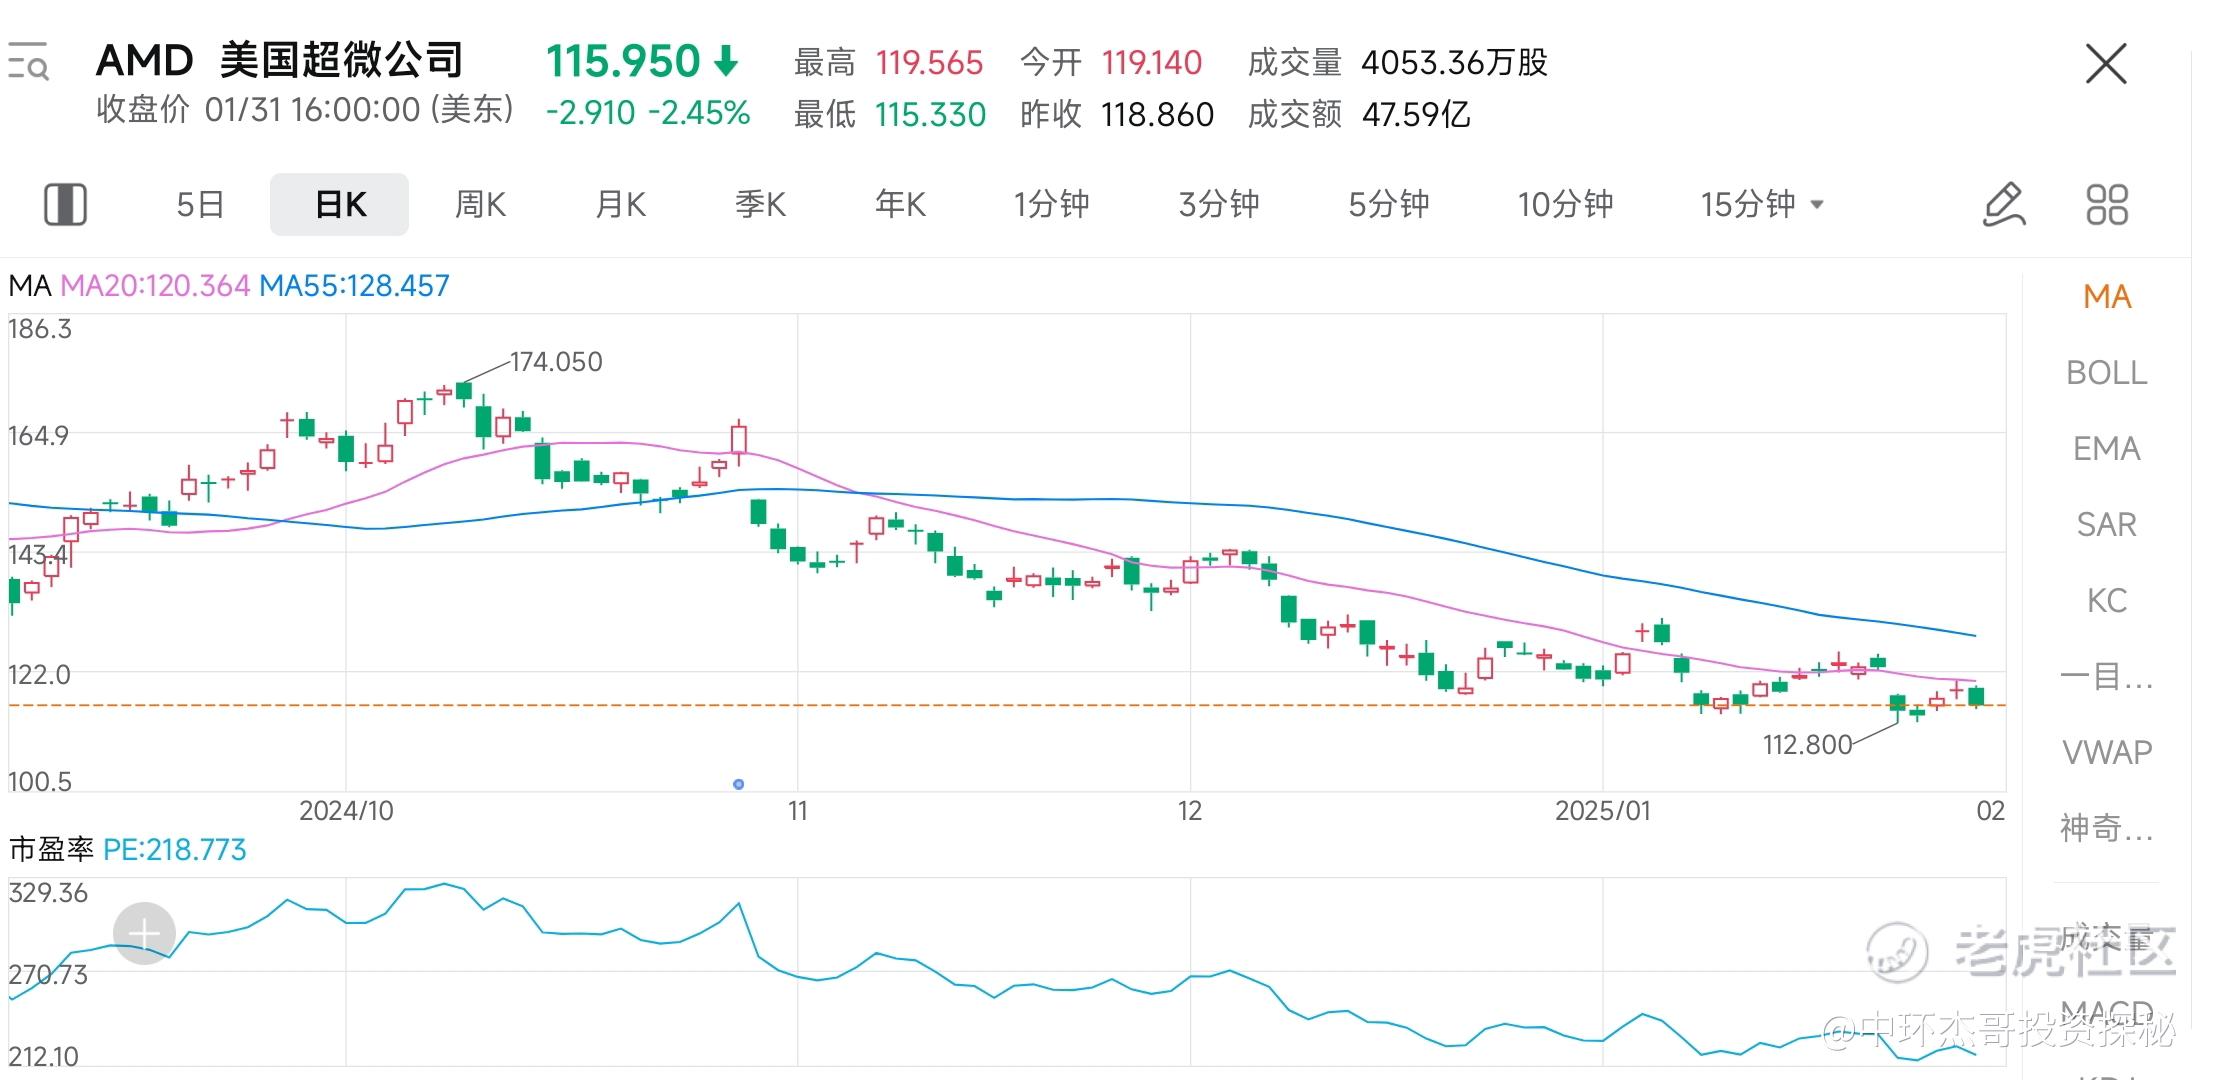Open the drawing pencil tool
Image resolution: width=2220 pixels, height=1080 pixels.
[2003, 204]
